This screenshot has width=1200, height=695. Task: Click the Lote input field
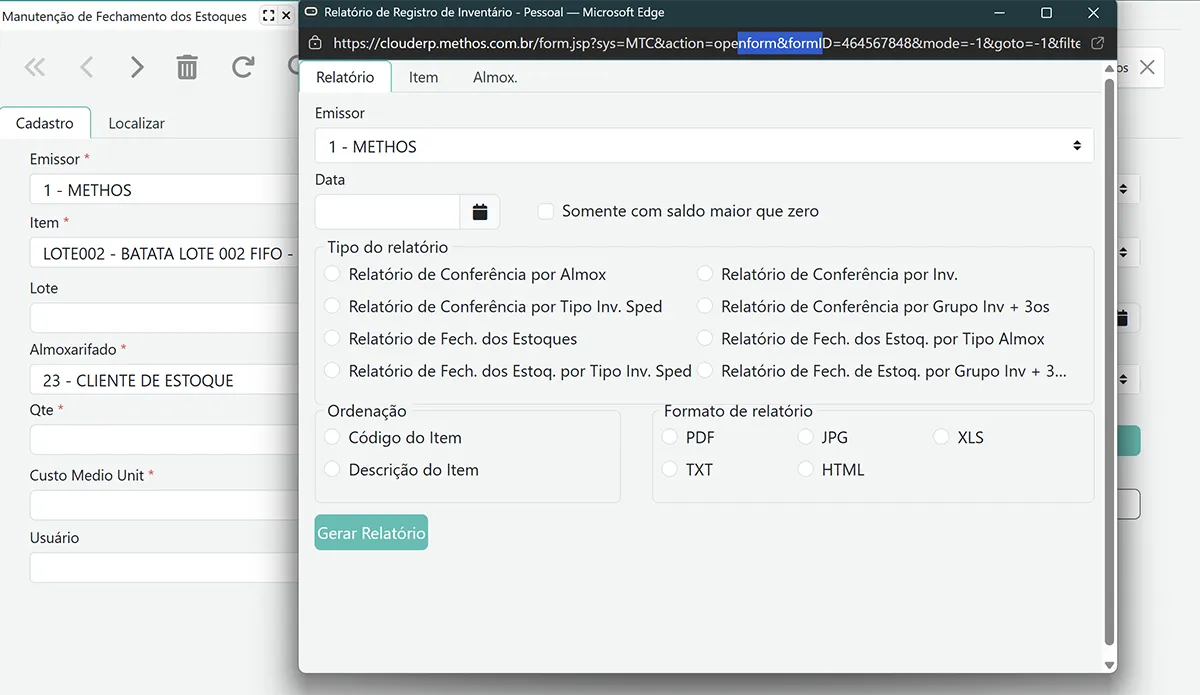pyautogui.click(x=164, y=318)
